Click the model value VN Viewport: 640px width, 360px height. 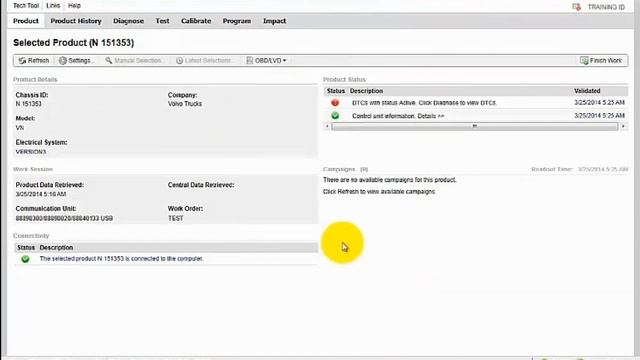coord(20,128)
